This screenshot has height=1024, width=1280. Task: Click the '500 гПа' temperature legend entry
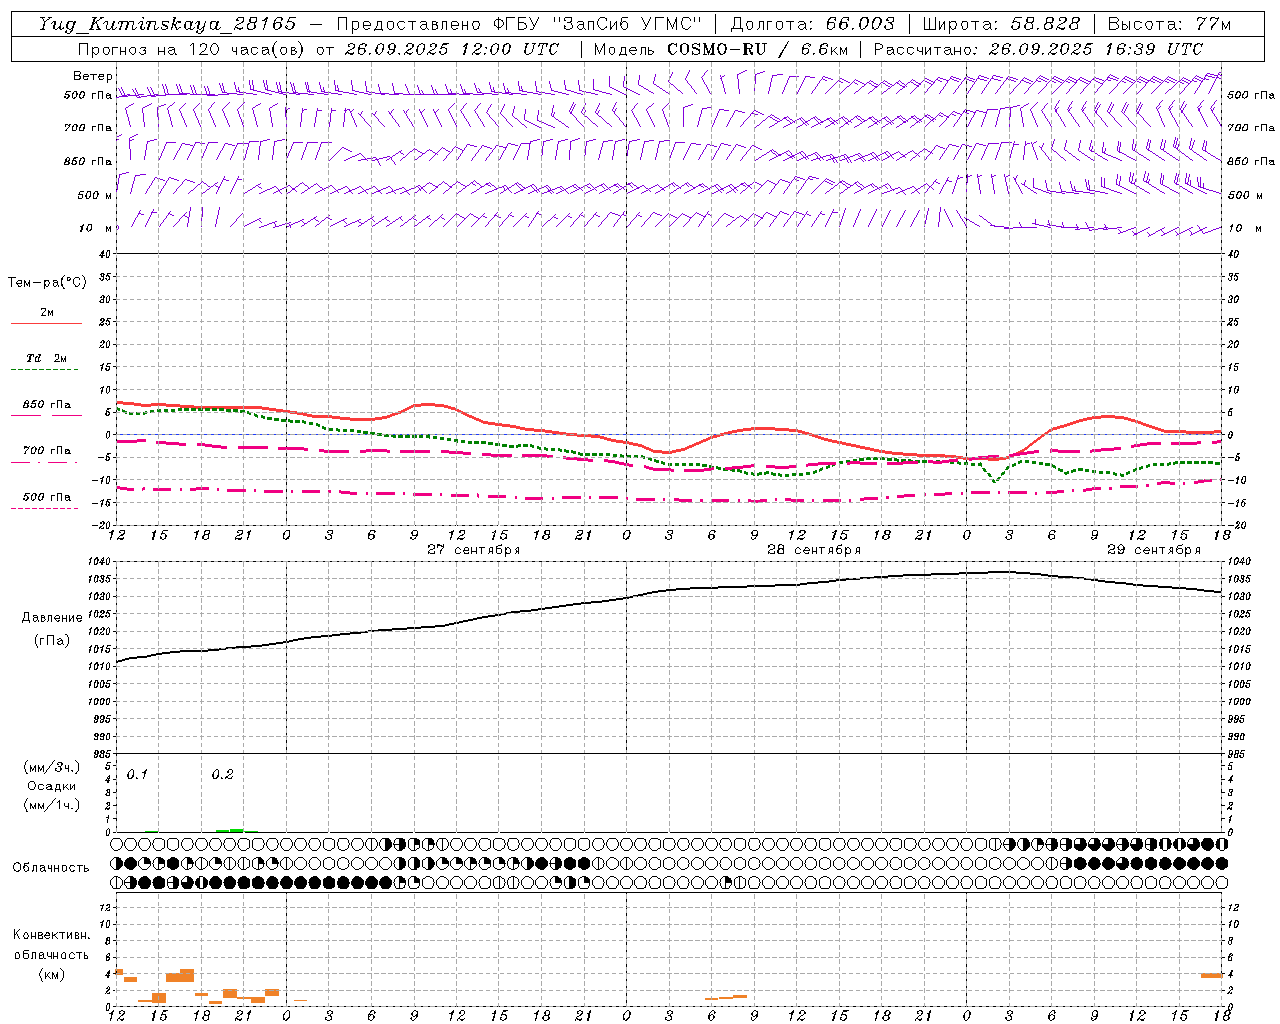coord(46,497)
